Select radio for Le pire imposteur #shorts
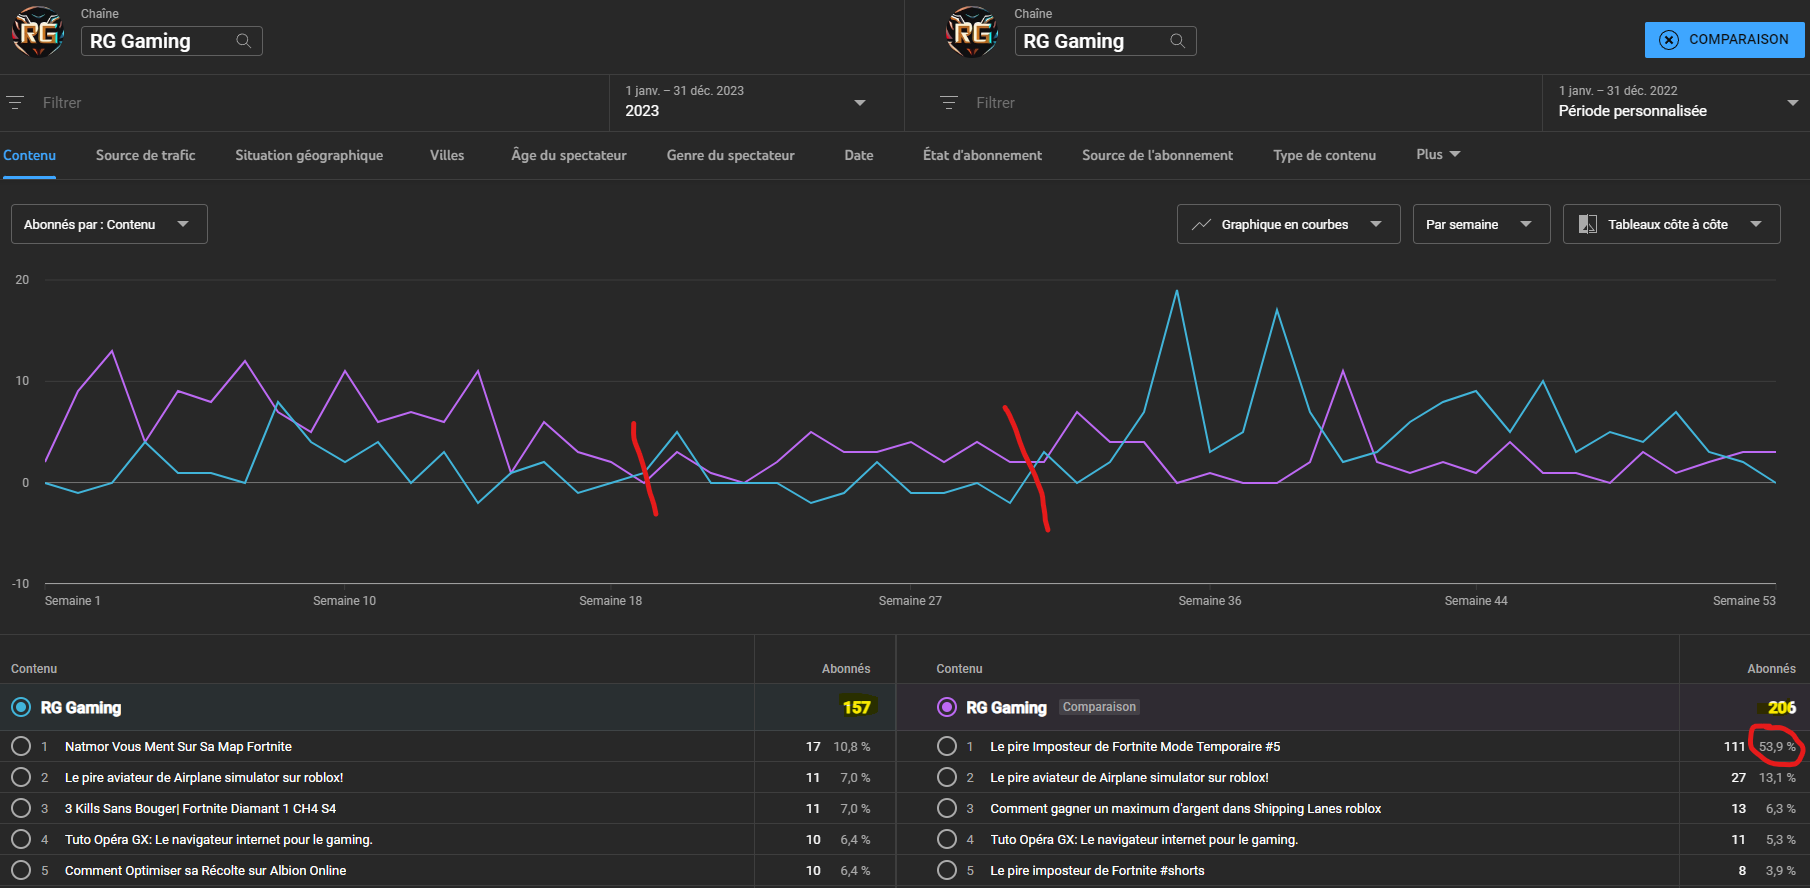The width and height of the screenshot is (1810, 888). tap(947, 870)
